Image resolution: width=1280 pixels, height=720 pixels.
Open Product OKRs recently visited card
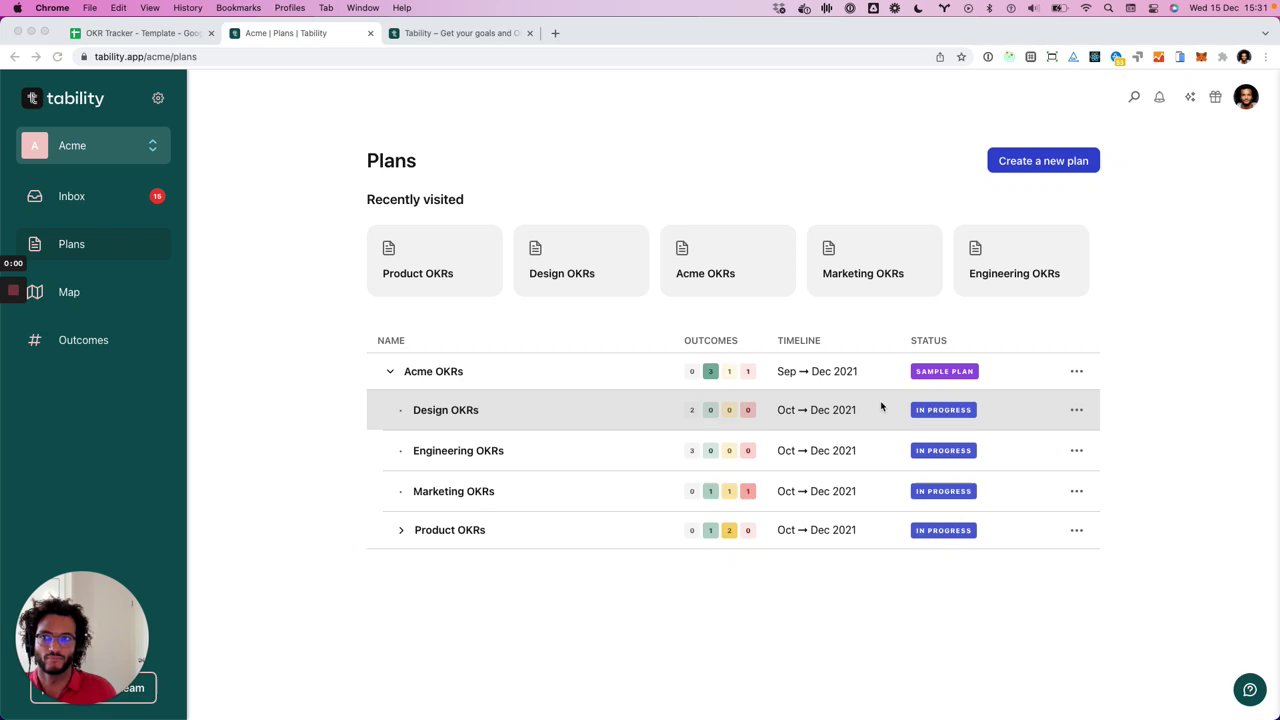tap(434, 260)
